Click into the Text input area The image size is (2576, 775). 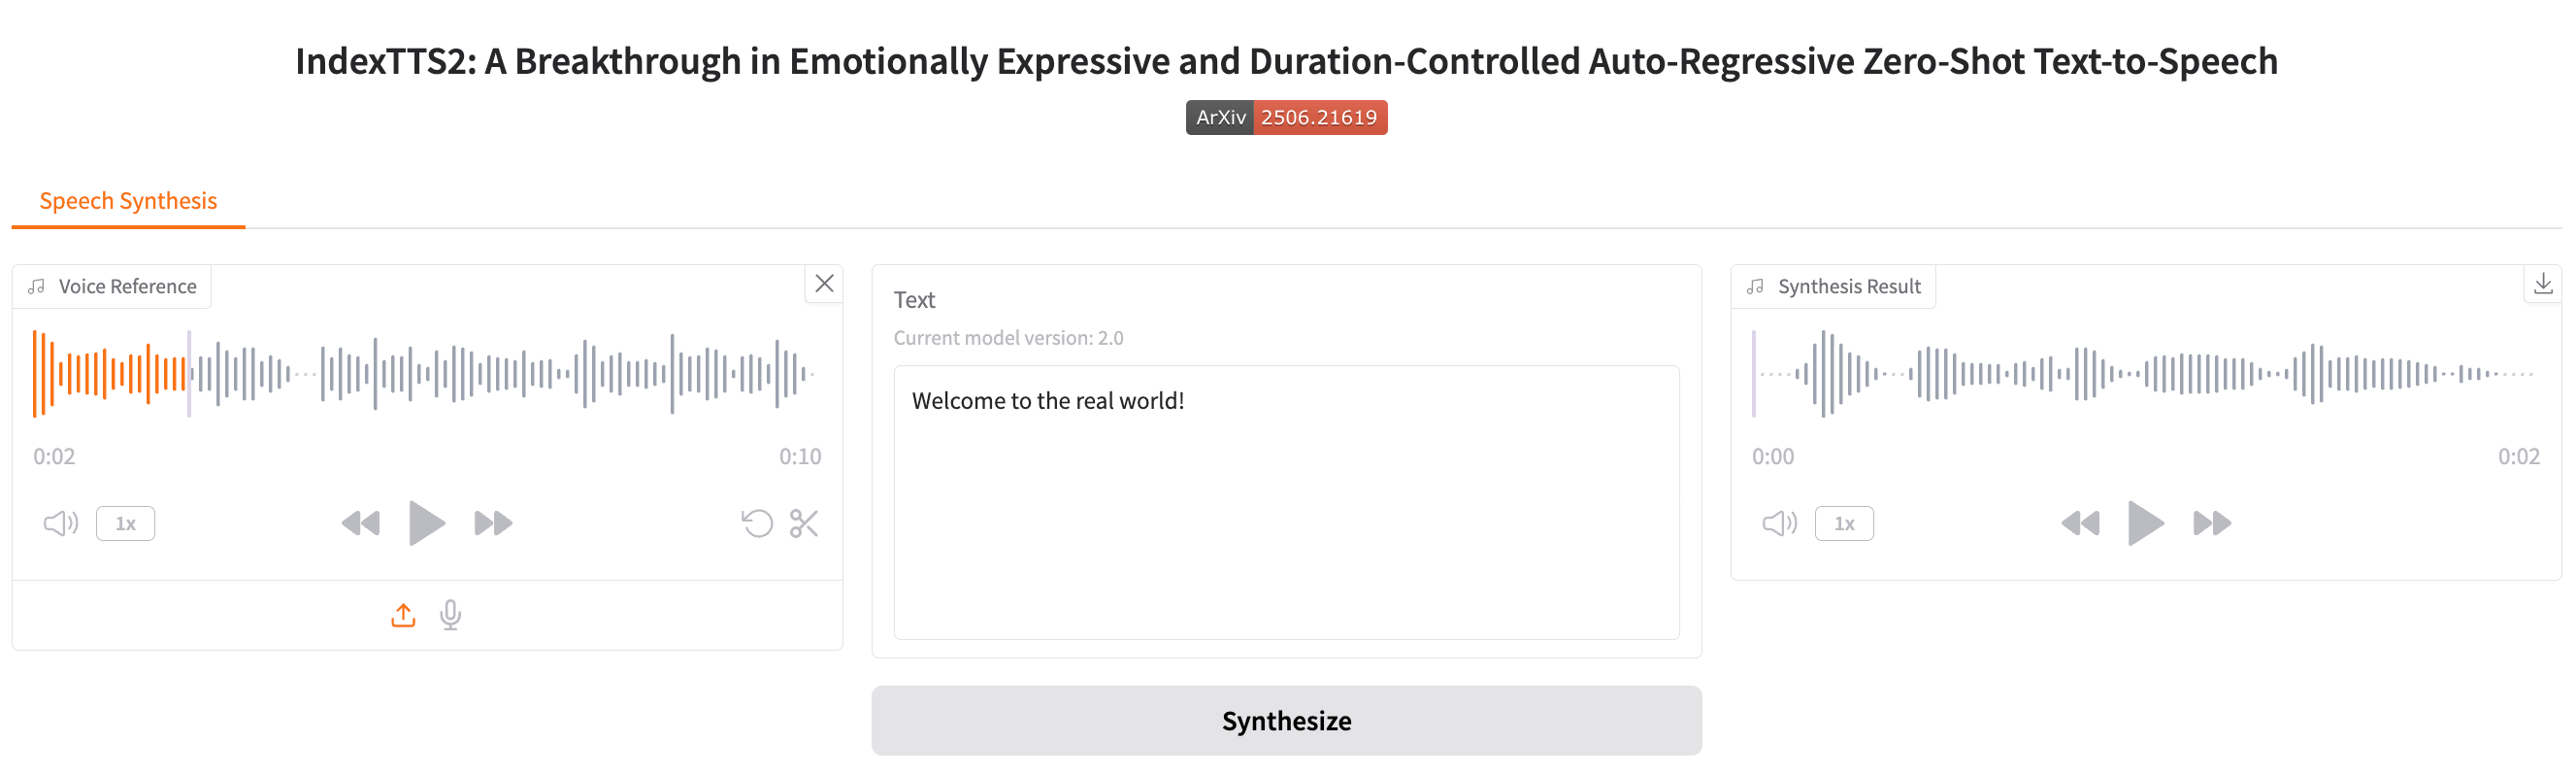pyautogui.click(x=1286, y=502)
